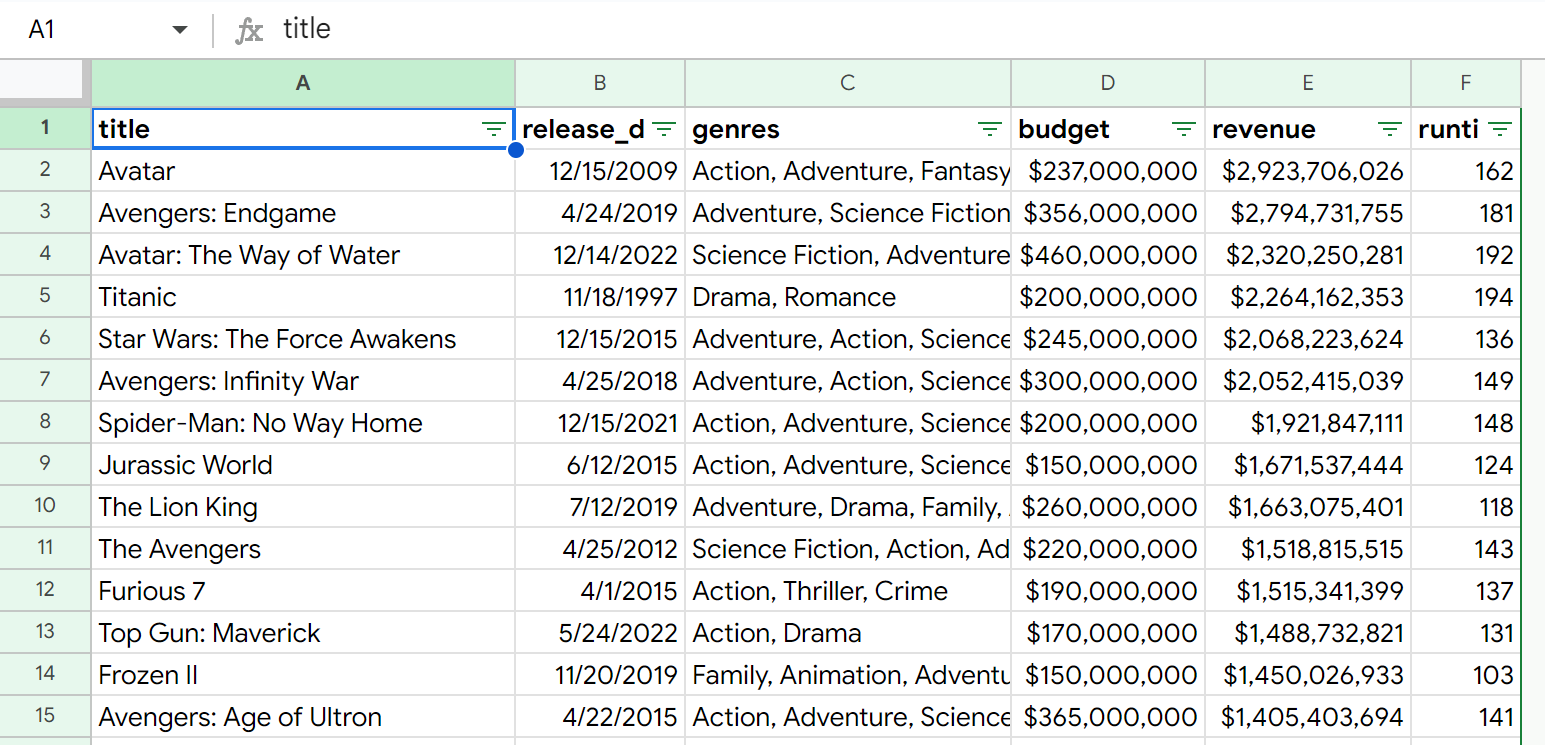Open the genres column filter icon
Screen dimensions: 1545x745
click(x=989, y=129)
